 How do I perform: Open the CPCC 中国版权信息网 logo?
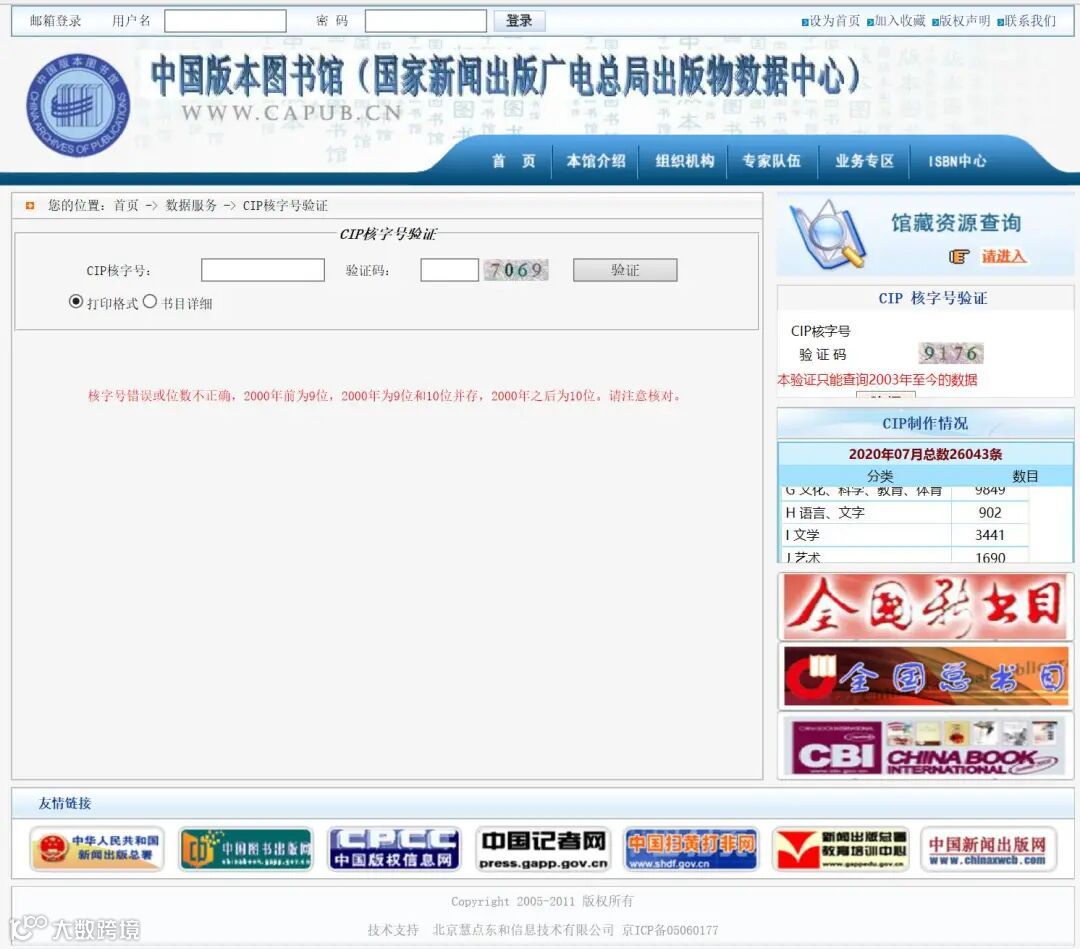coord(394,849)
